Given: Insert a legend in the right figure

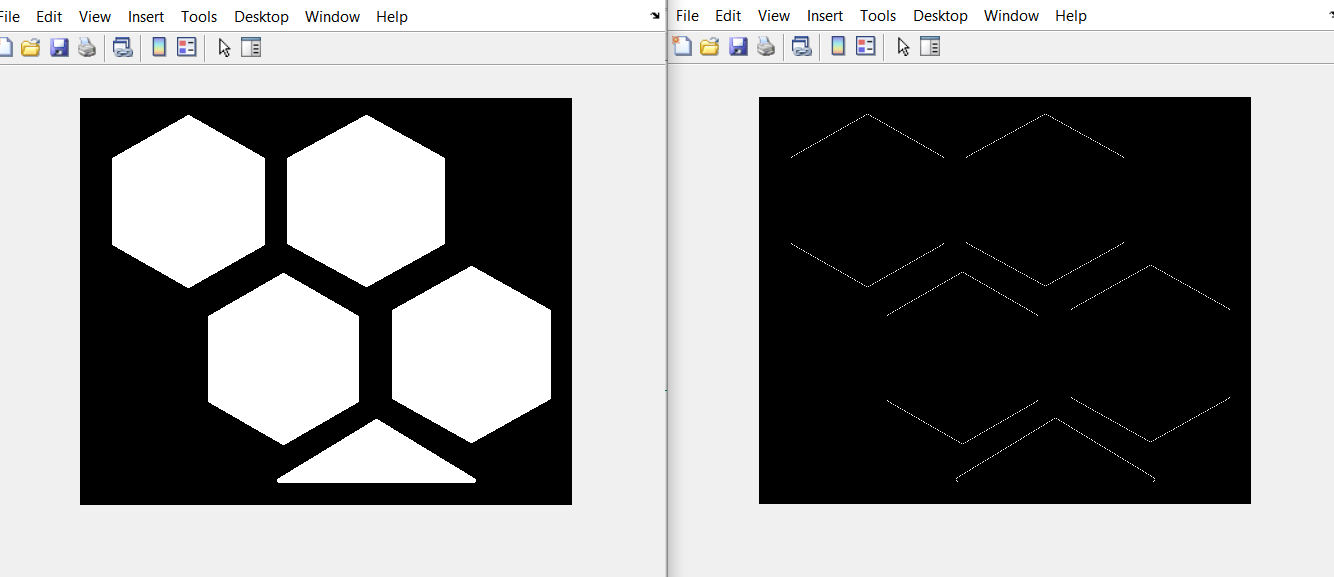Looking at the screenshot, I should click(x=865, y=46).
